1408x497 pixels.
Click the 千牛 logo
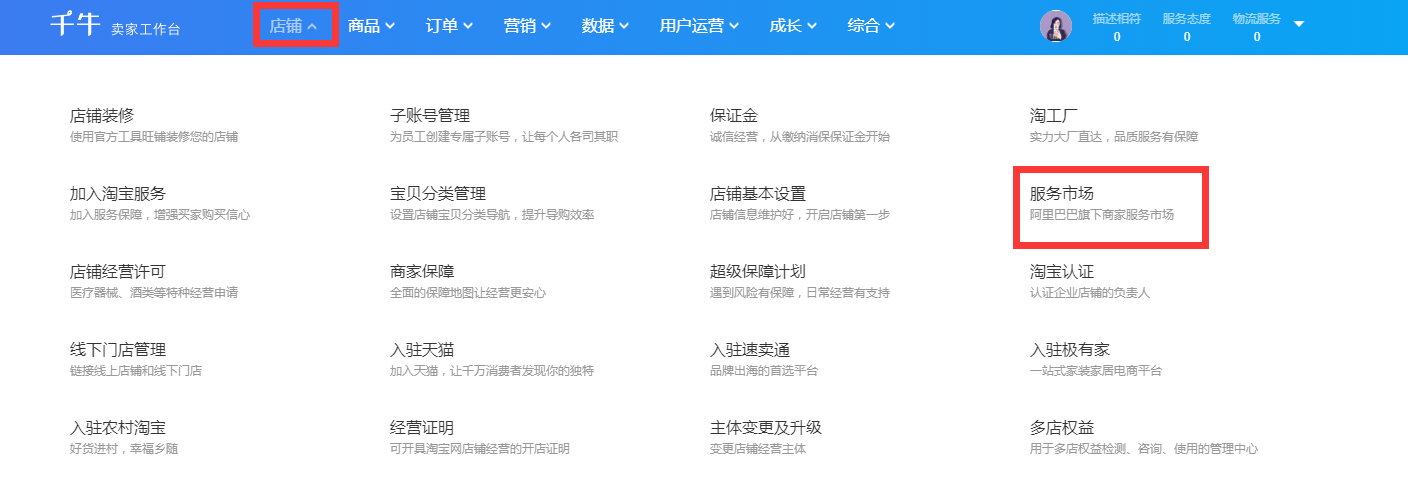tap(75, 24)
